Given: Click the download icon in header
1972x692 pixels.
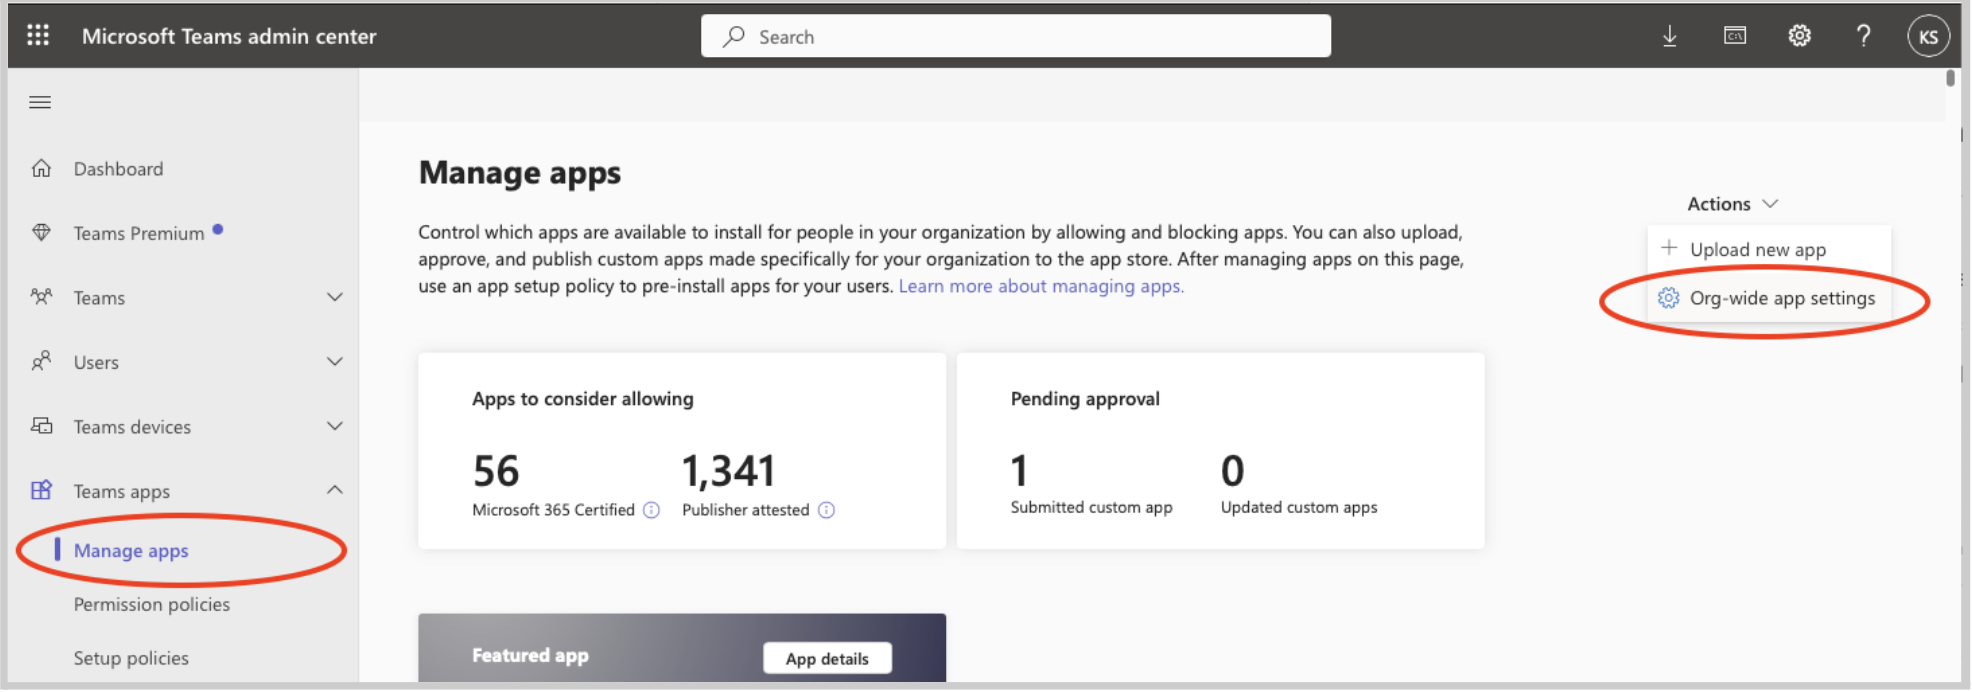Looking at the screenshot, I should pos(1669,37).
